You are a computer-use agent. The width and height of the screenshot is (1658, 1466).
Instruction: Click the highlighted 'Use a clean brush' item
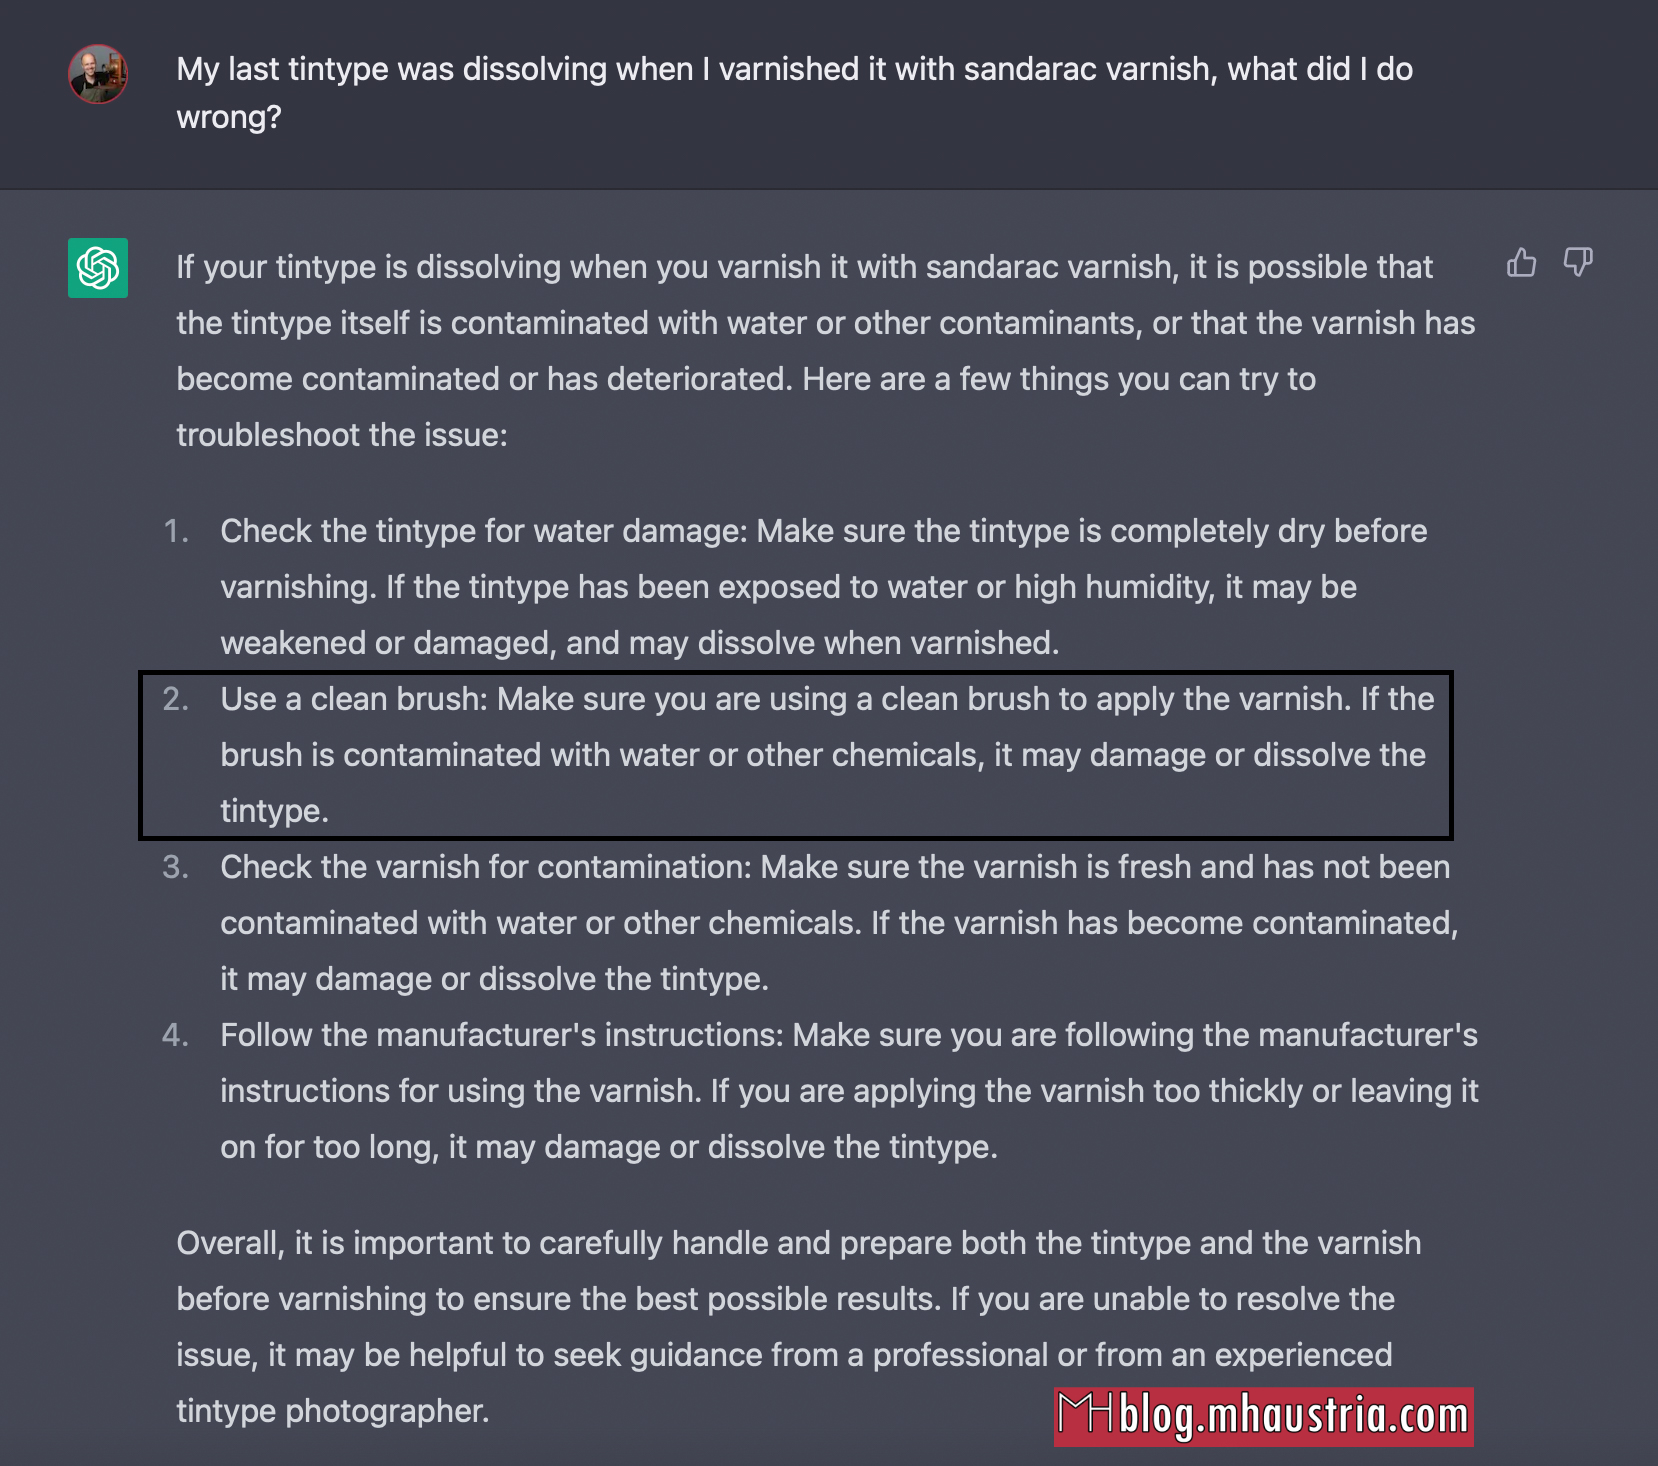828,755
